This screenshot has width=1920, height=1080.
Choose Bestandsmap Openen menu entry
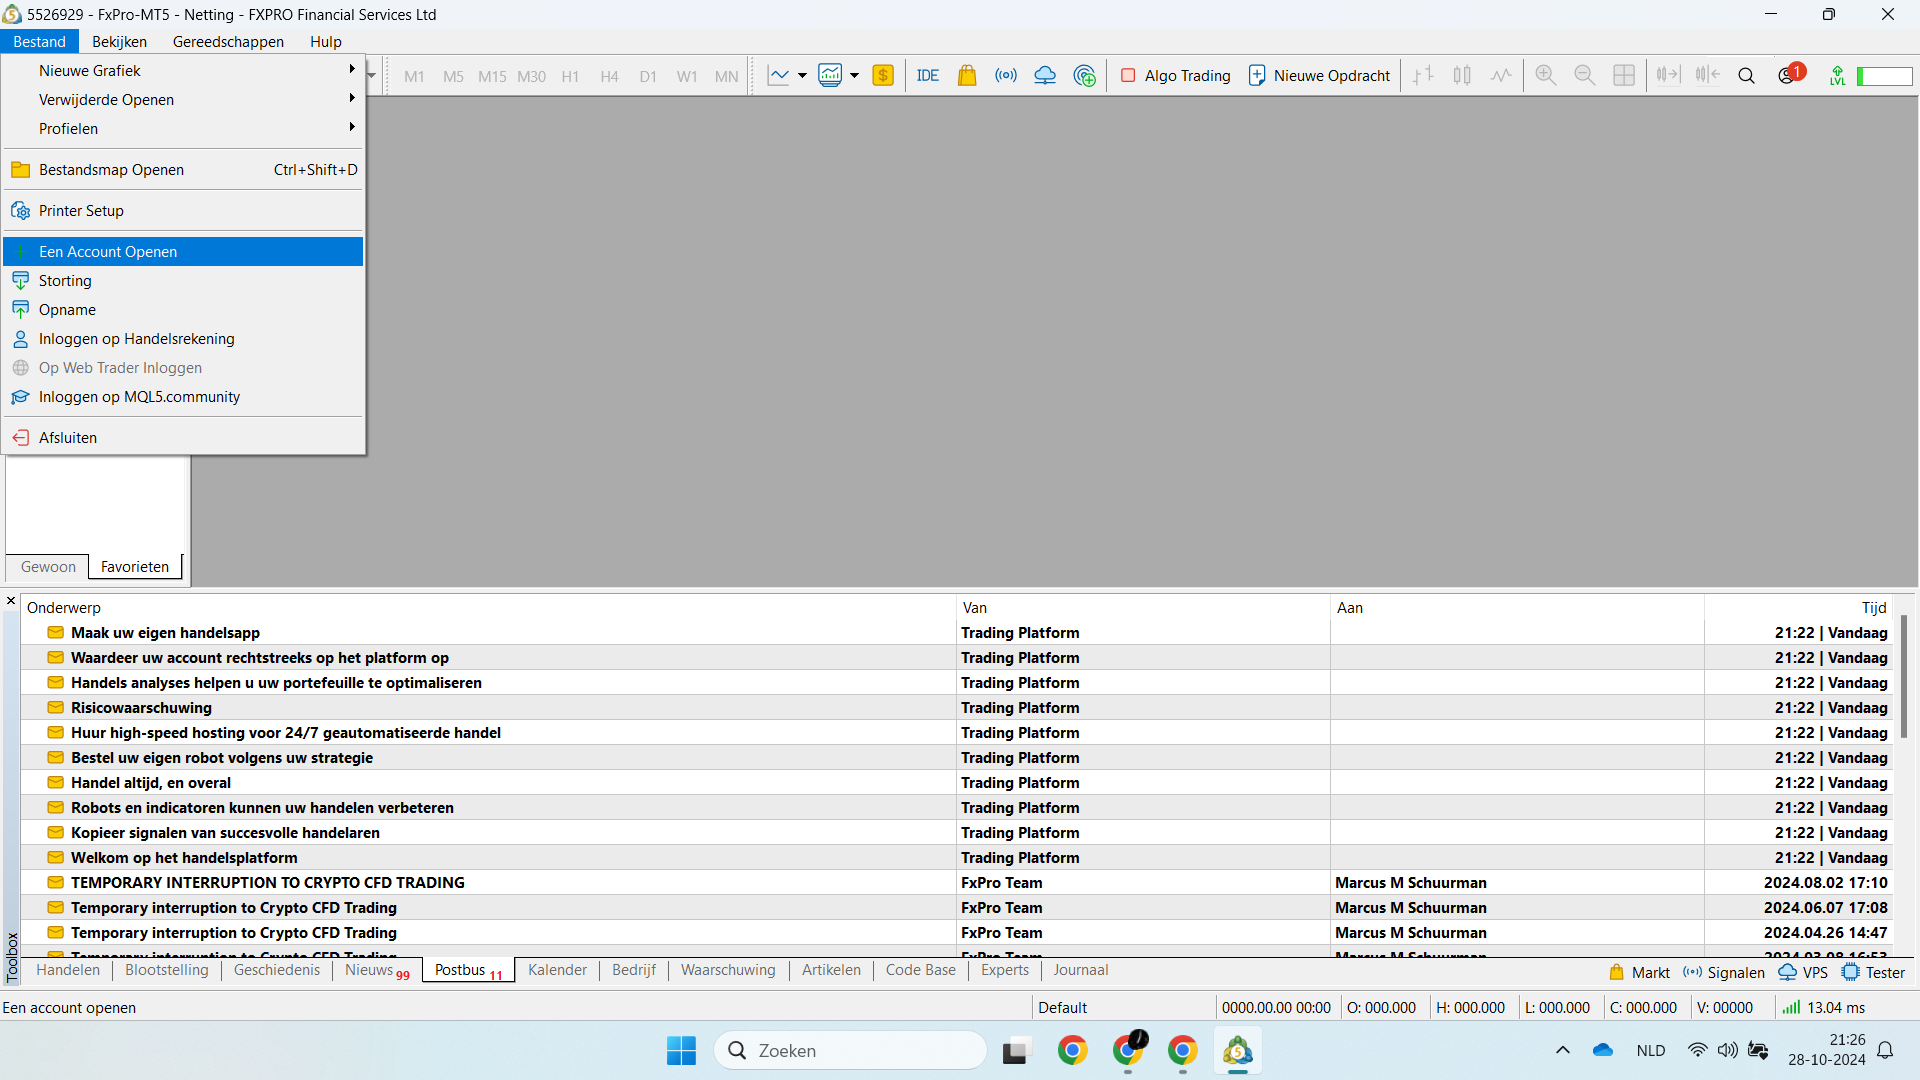183,169
